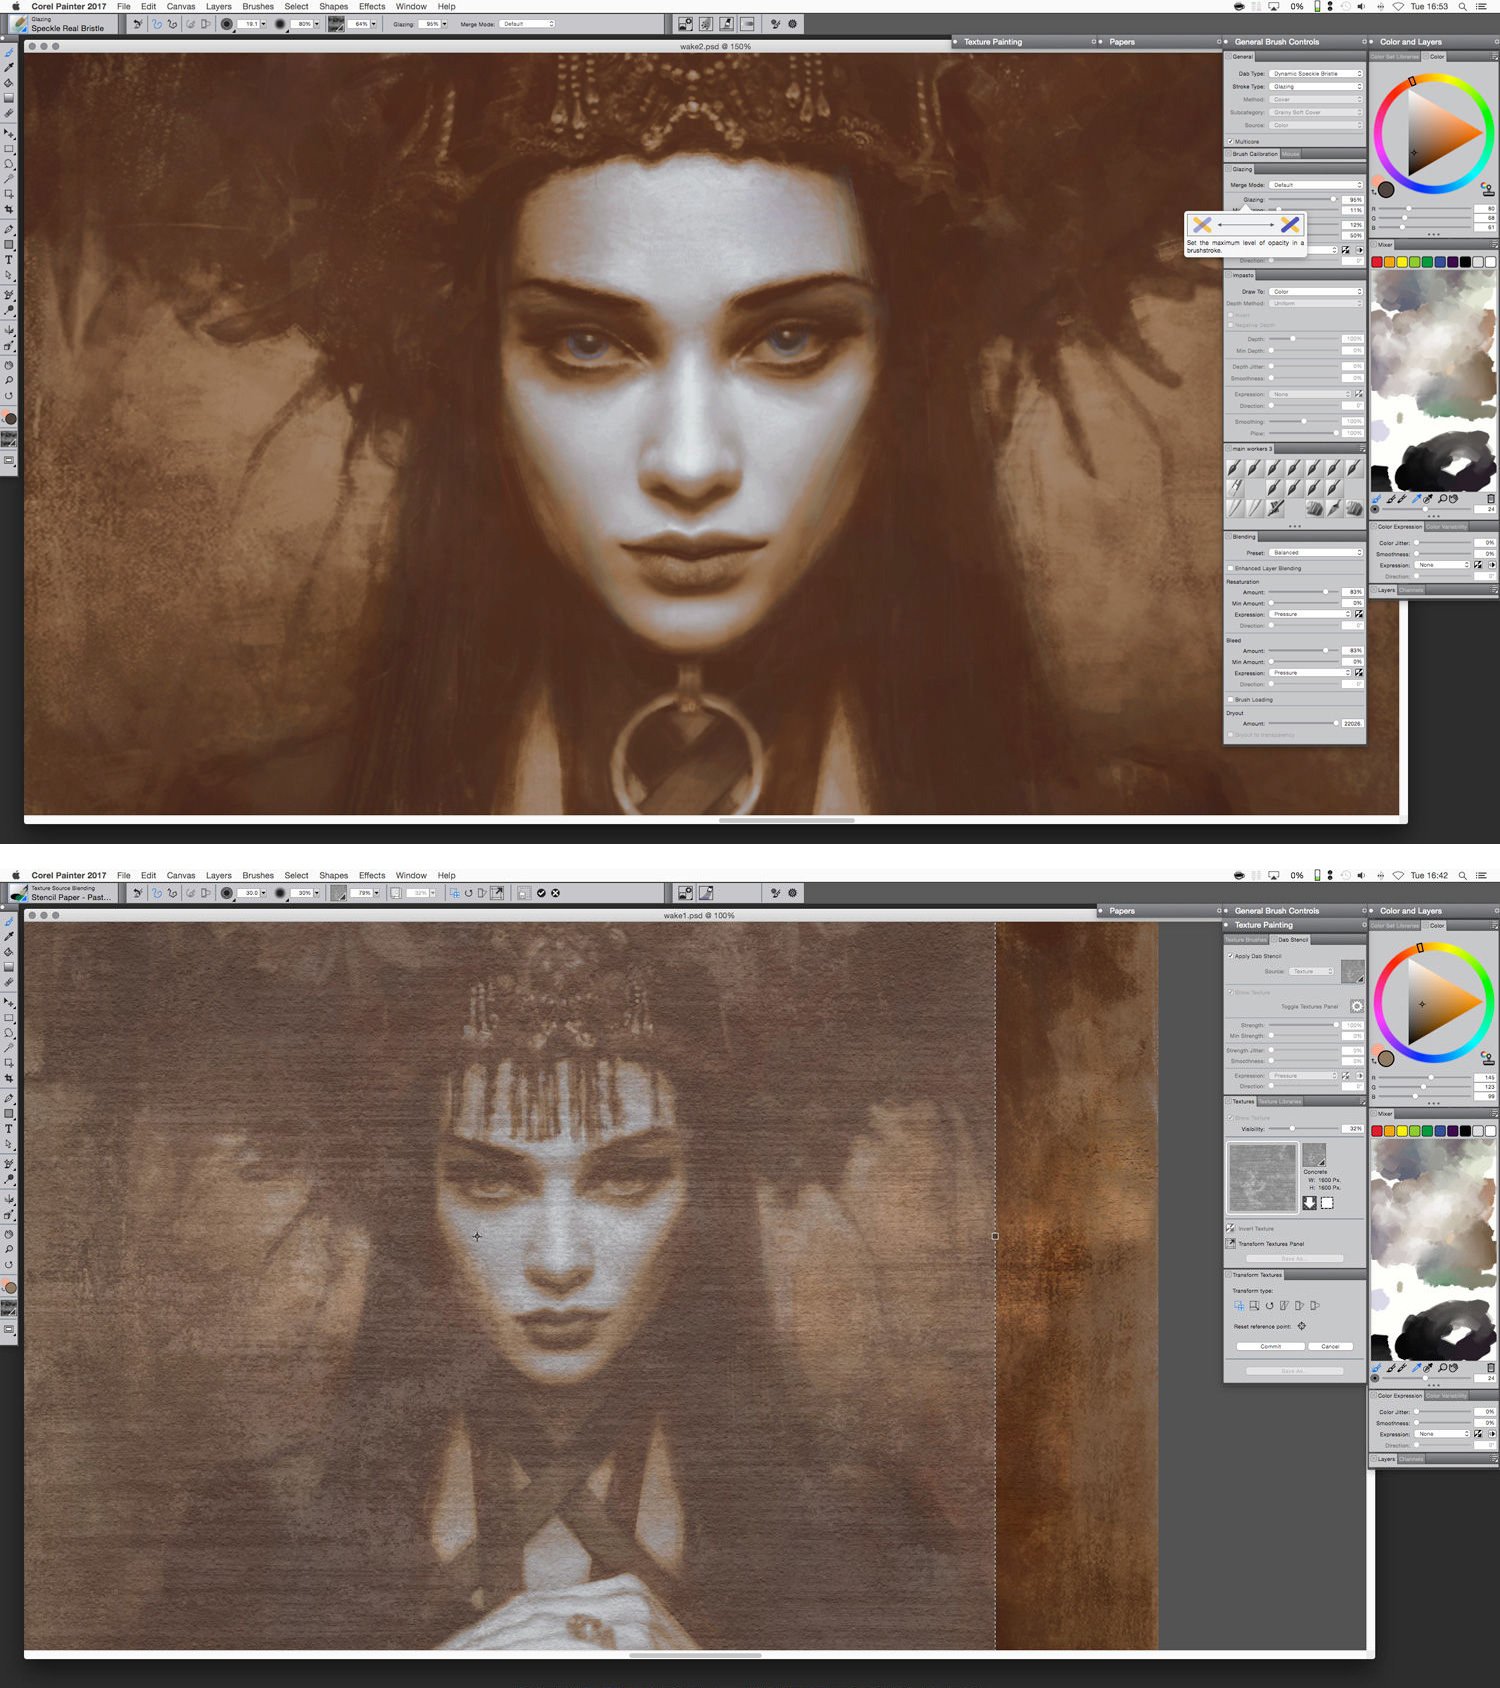Pick blue swatch in lower Mixer panel
The image size is (1500, 1688).
[x=1440, y=1131]
